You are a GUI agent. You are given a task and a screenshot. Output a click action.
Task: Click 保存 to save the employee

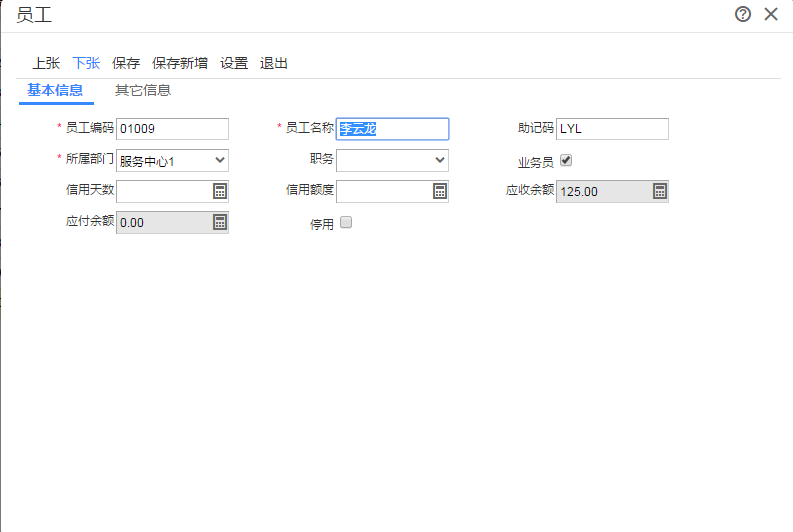[126, 63]
